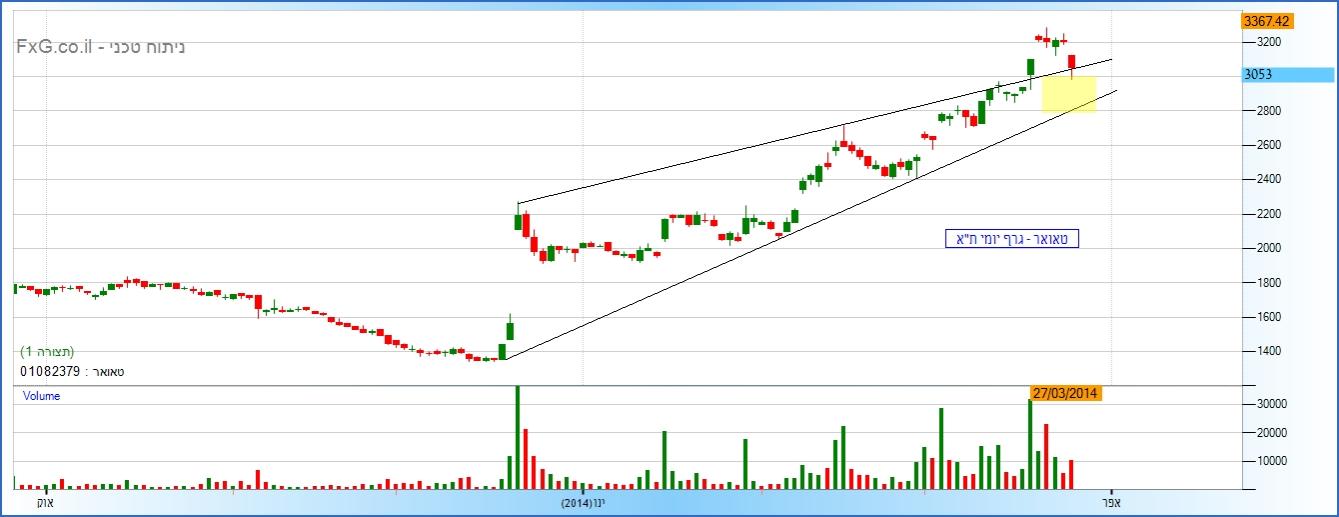1339x517 pixels.
Task: Click the orange 27/03/2014 date marker
Action: (x=1065, y=393)
